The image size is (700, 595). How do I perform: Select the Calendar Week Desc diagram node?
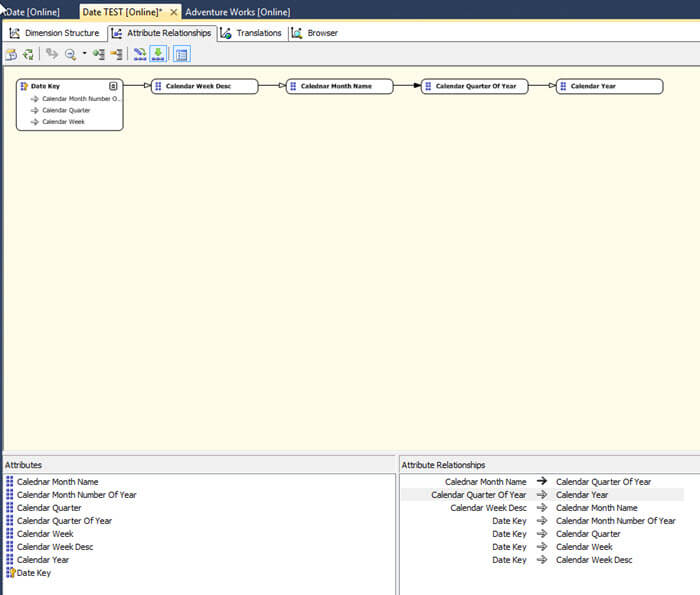click(x=204, y=86)
